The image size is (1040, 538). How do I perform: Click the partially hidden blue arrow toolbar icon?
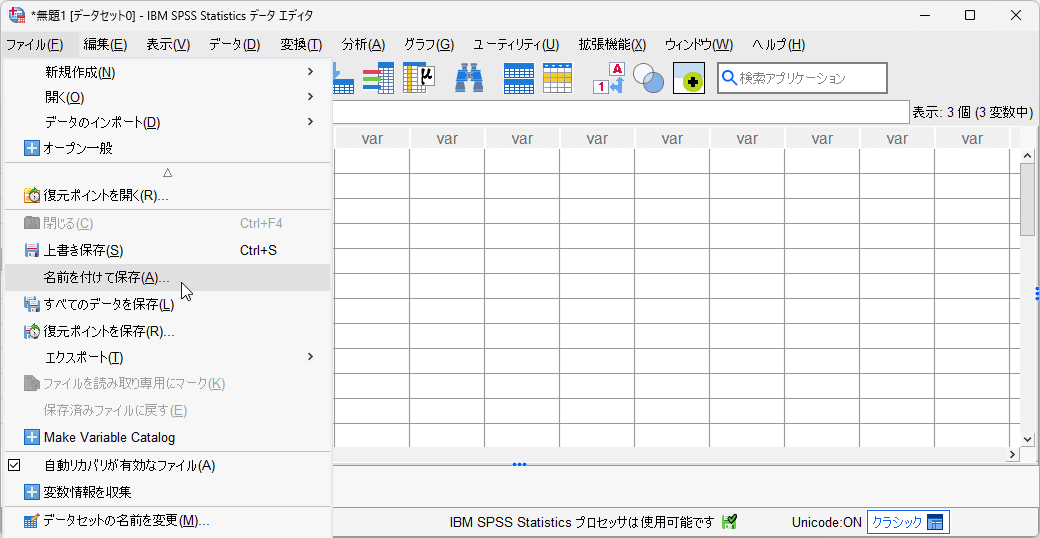tap(342, 78)
